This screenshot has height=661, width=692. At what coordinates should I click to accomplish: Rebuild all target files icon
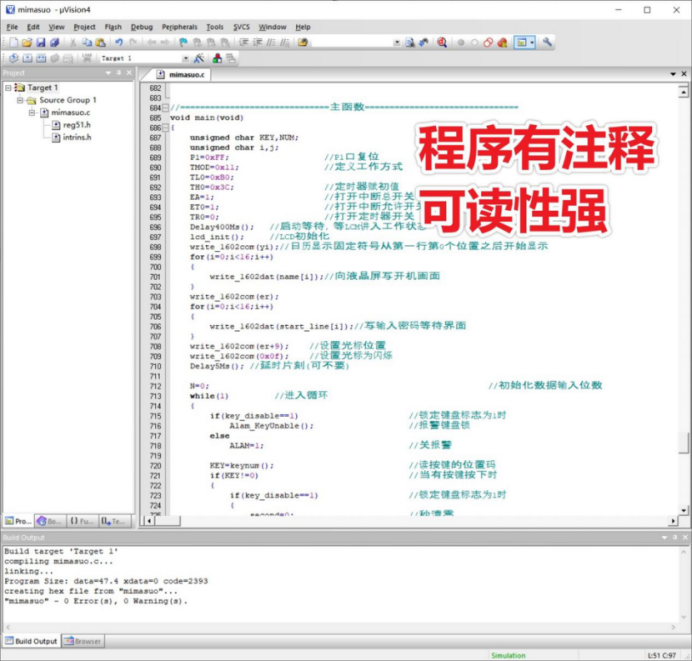pyautogui.click(x=41, y=58)
